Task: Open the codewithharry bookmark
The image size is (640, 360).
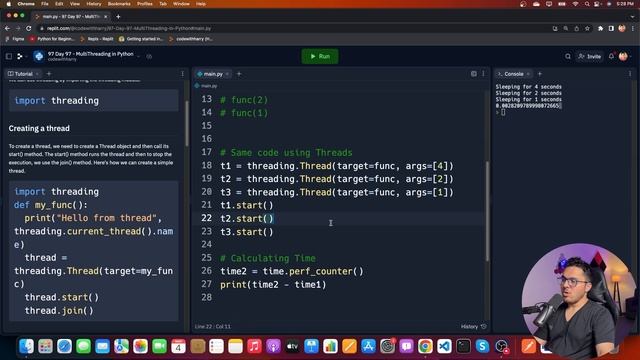Action: coord(191,39)
